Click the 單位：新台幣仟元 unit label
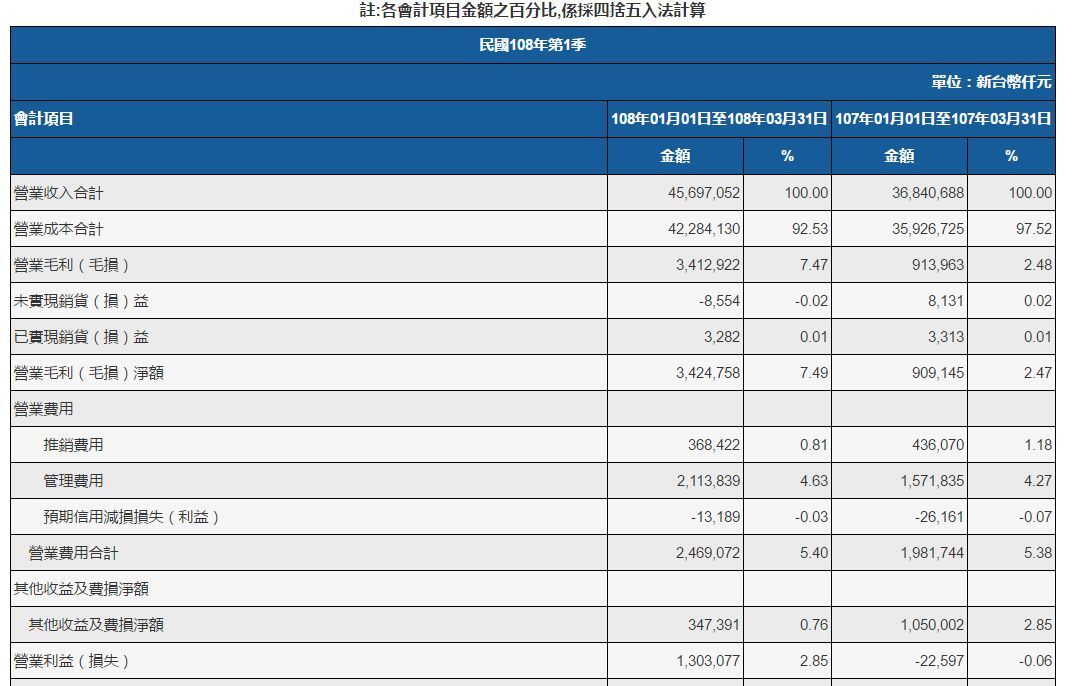Image resolution: width=1078 pixels, height=686 pixels. click(991, 83)
